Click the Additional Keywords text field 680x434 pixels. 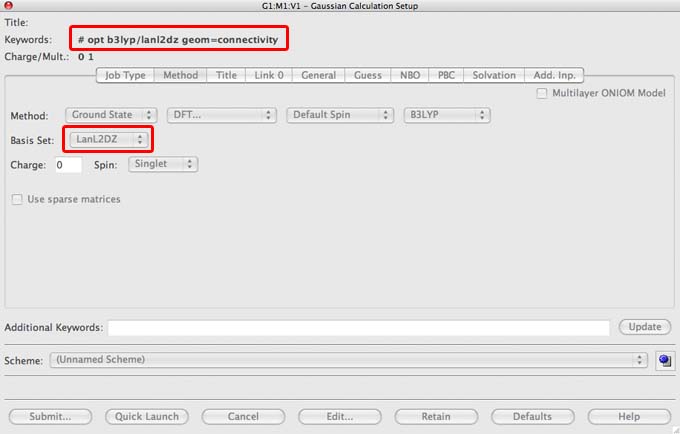[x=358, y=328]
